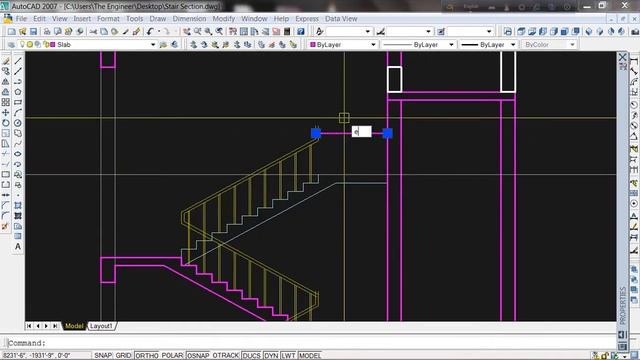Toggle ORTHO mode in status bar
Image resolution: width=640 pixels, height=360 pixels.
(x=147, y=356)
